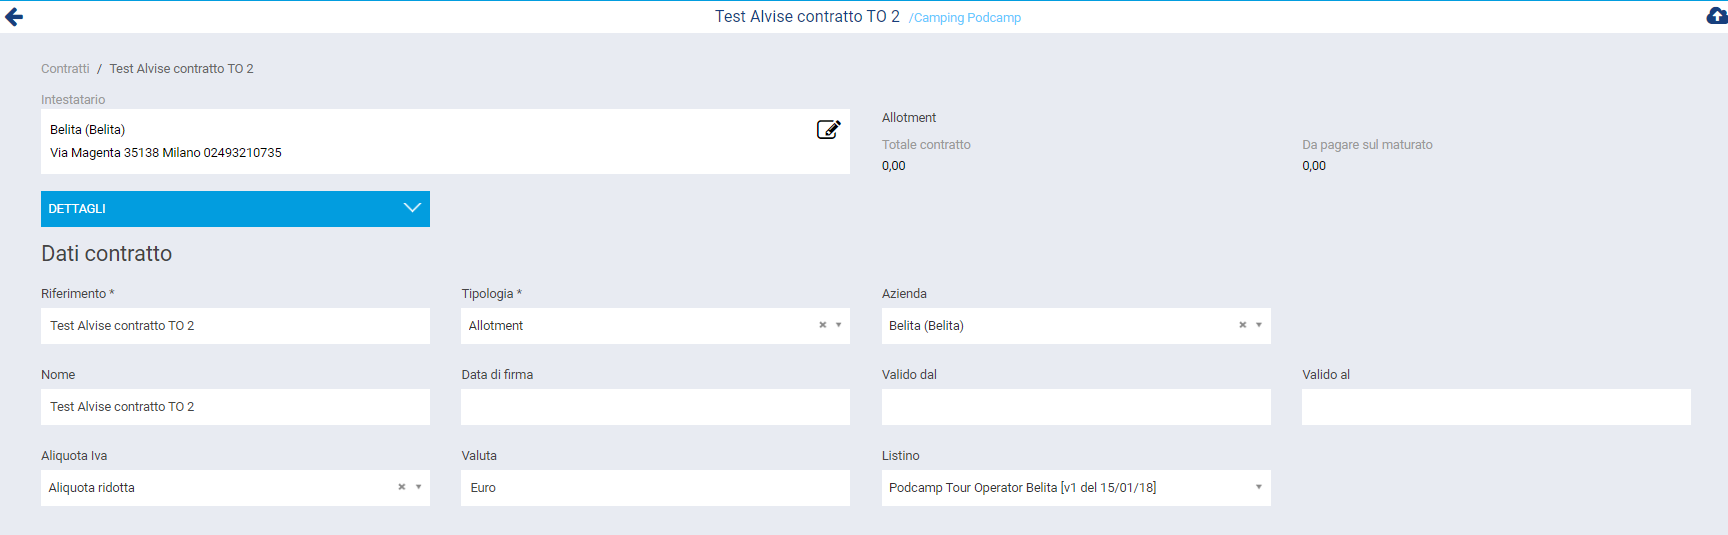This screenshot has height=535, width=1728.
Task: Click the Nome input field
Action: [235, 407]
